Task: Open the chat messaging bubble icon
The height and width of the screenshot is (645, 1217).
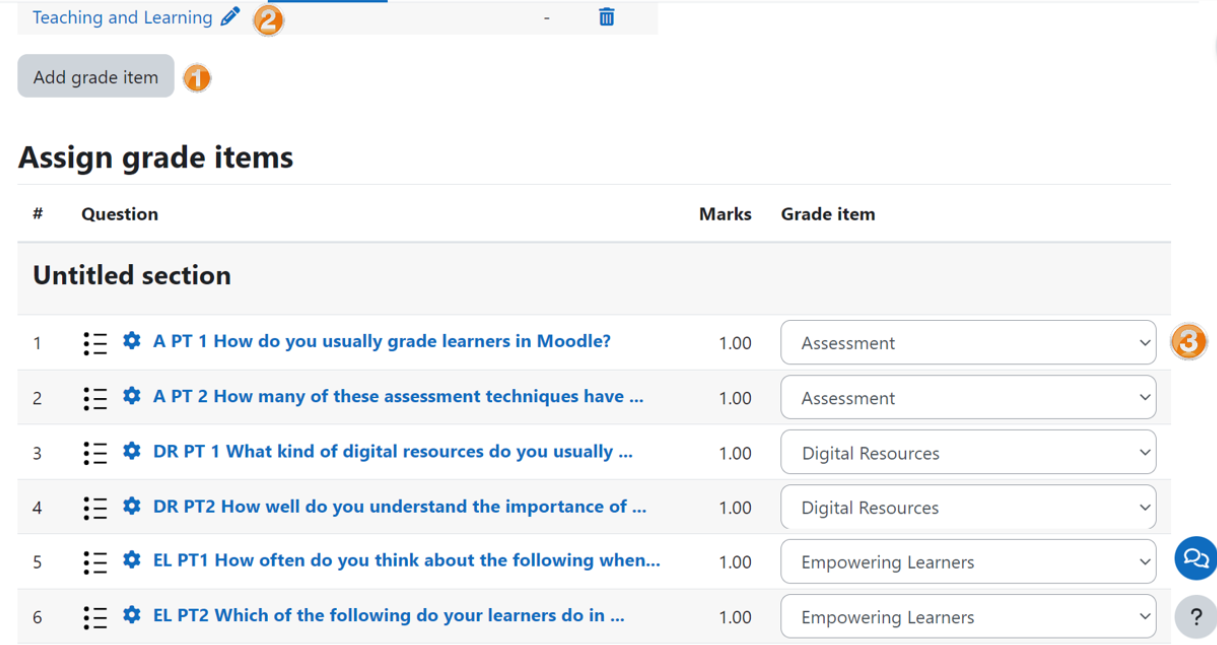Action: point(1195,559)
